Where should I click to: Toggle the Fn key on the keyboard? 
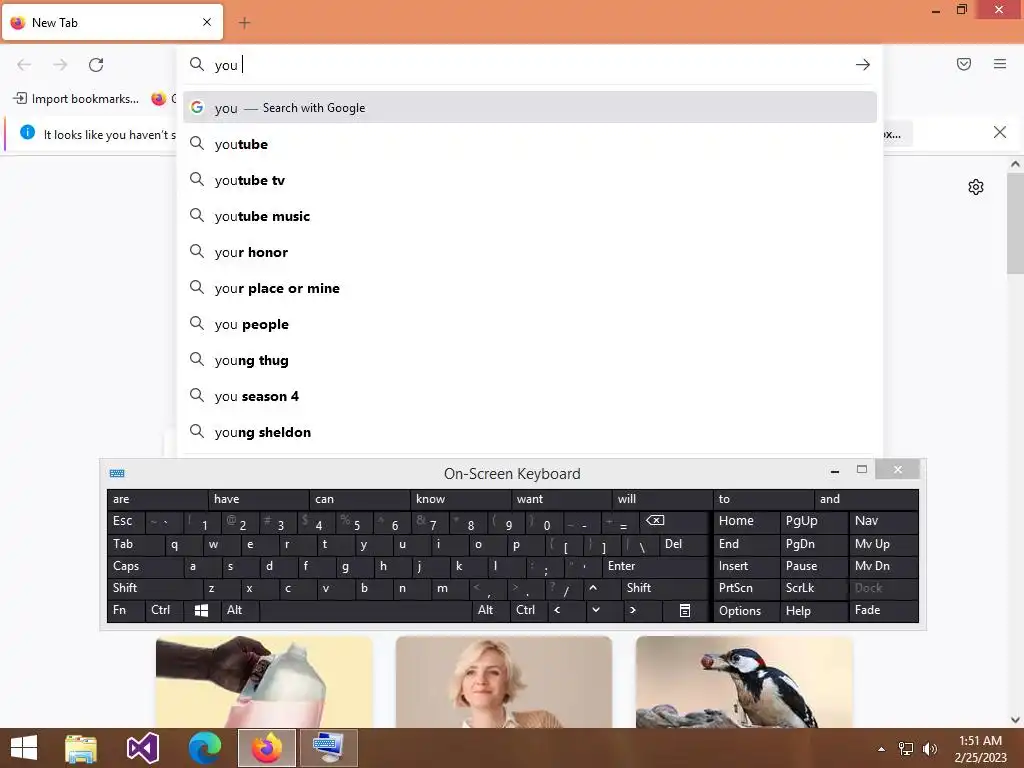tap(125, 610)
